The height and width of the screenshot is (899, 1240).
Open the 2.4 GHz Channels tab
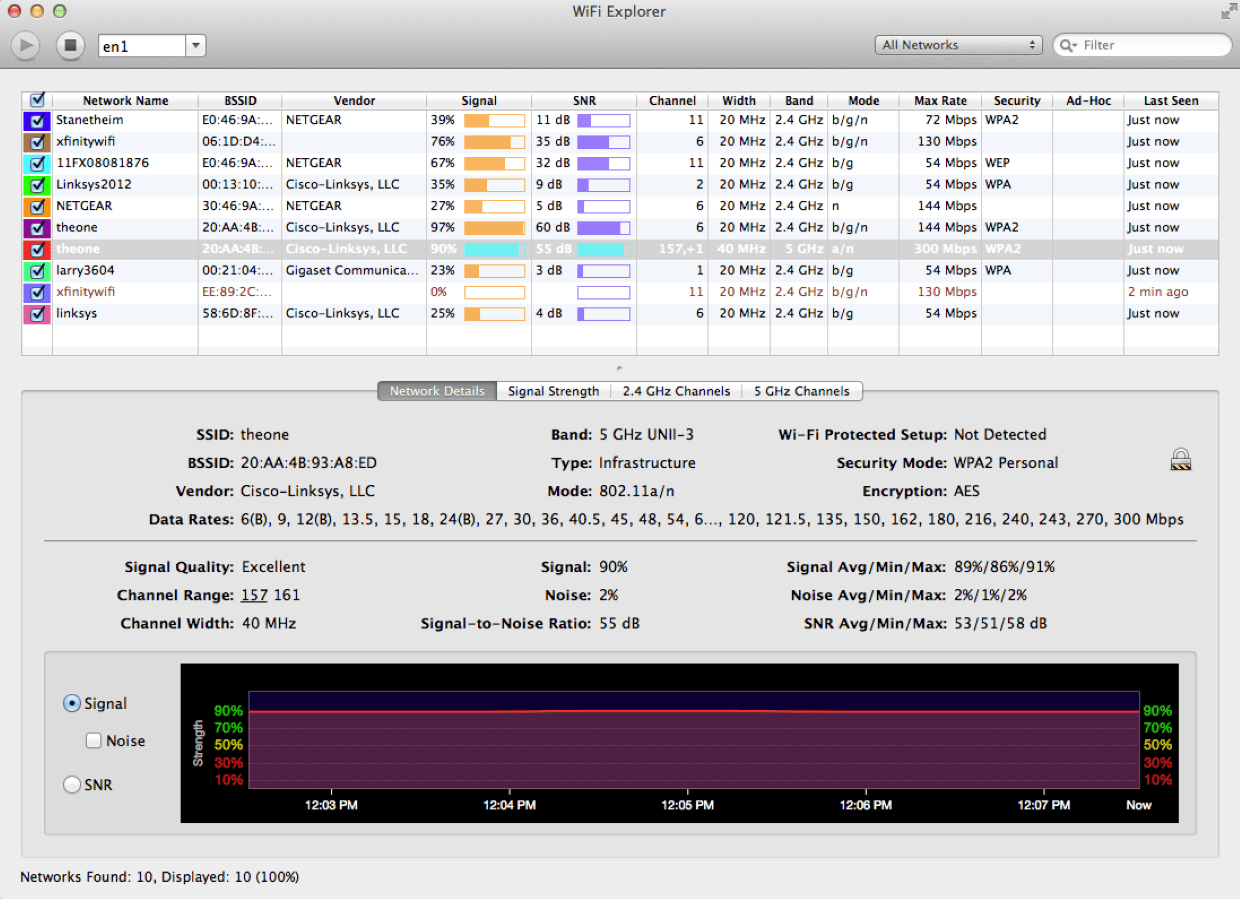(676, 391)
